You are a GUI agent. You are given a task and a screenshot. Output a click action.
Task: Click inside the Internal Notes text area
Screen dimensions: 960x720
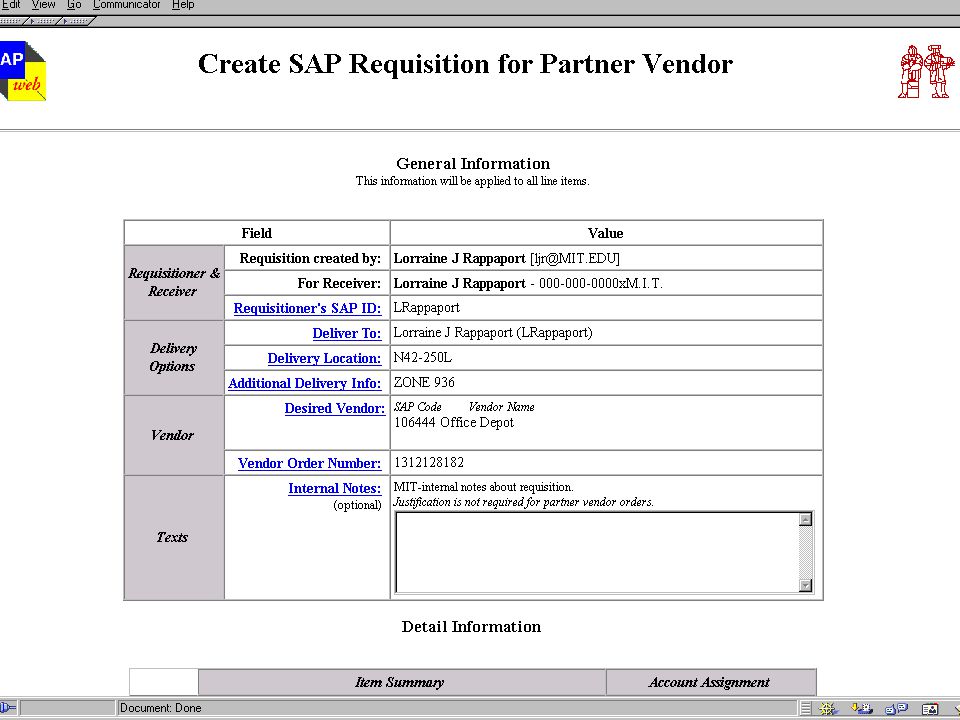pos(597,552)
